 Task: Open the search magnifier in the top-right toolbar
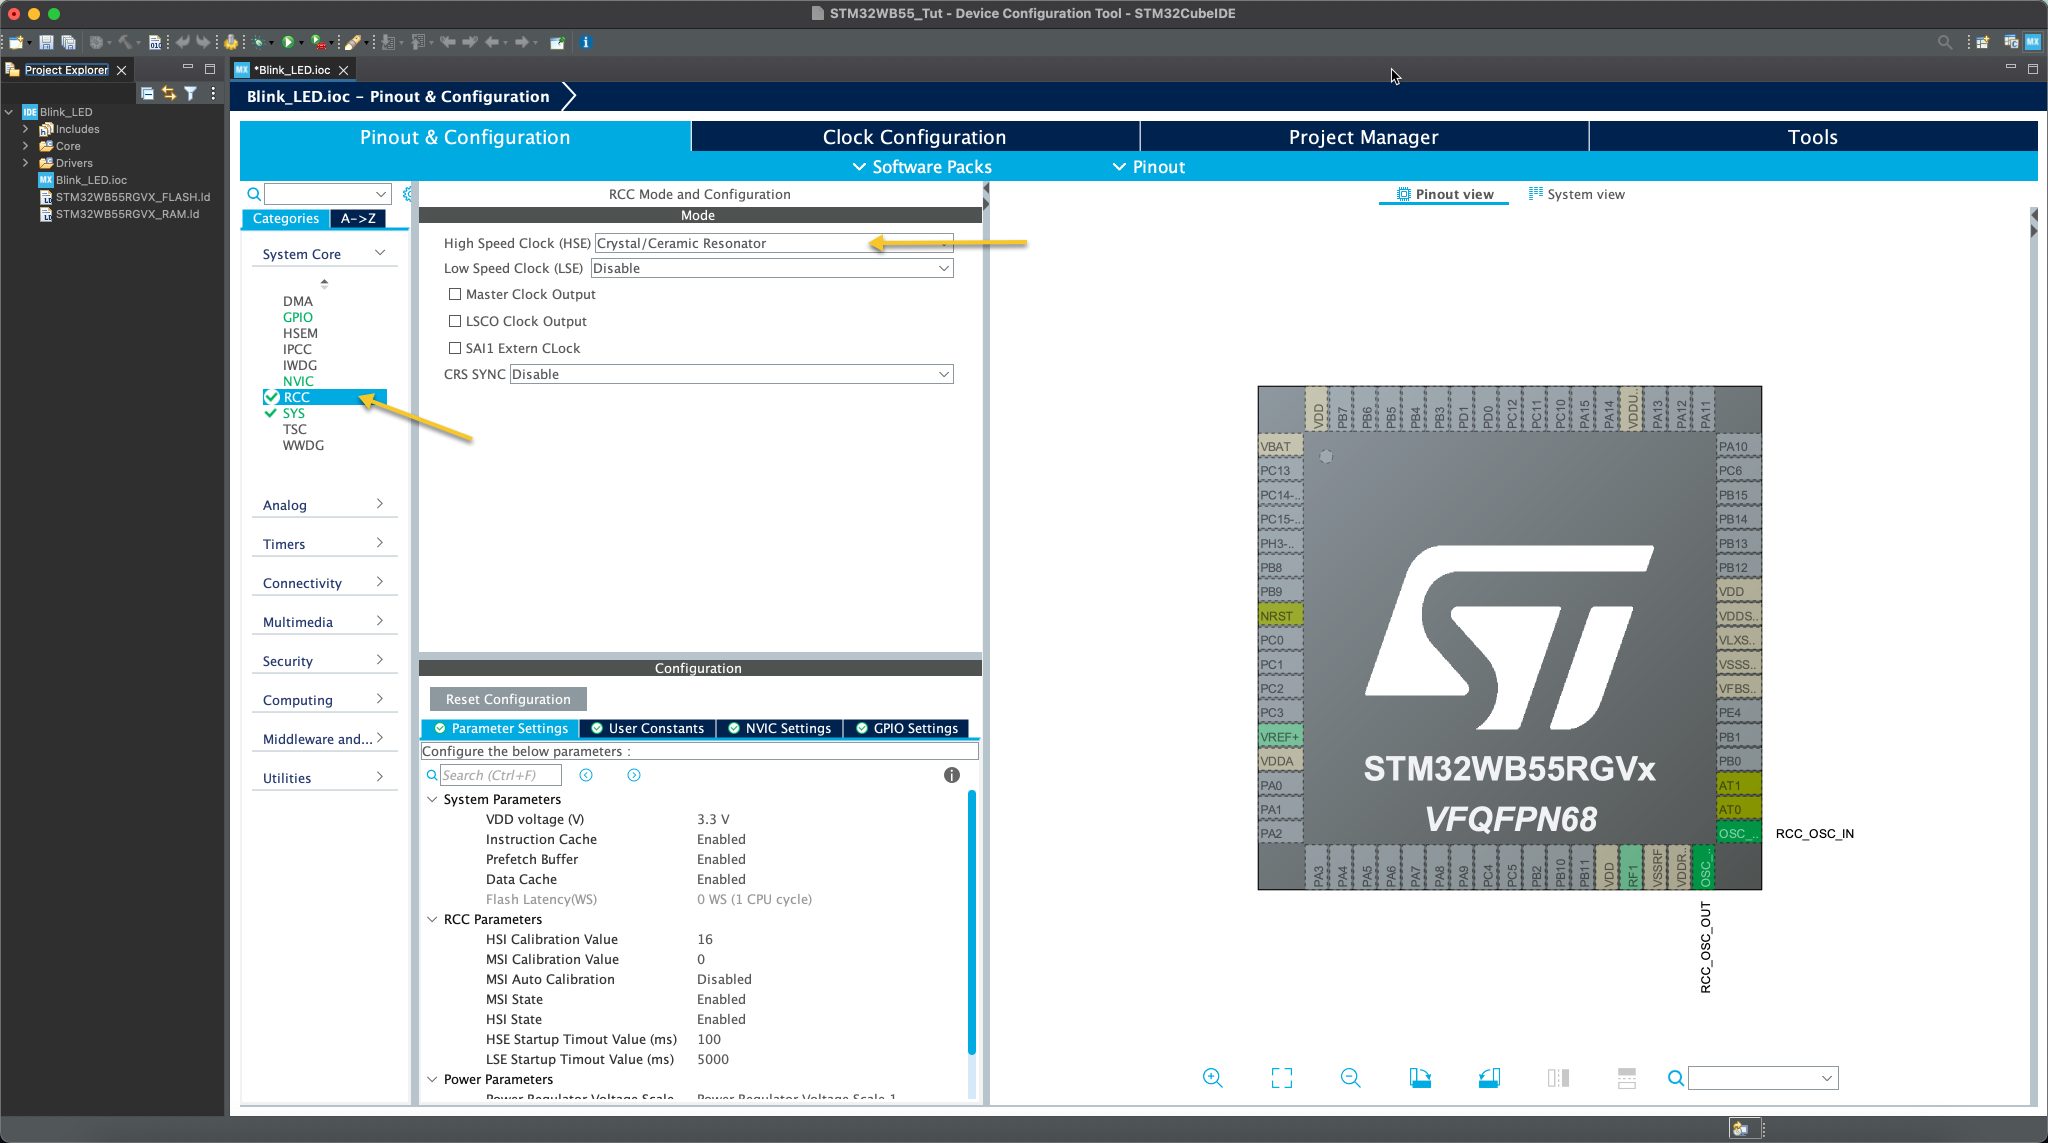(x=1945, y=43)
